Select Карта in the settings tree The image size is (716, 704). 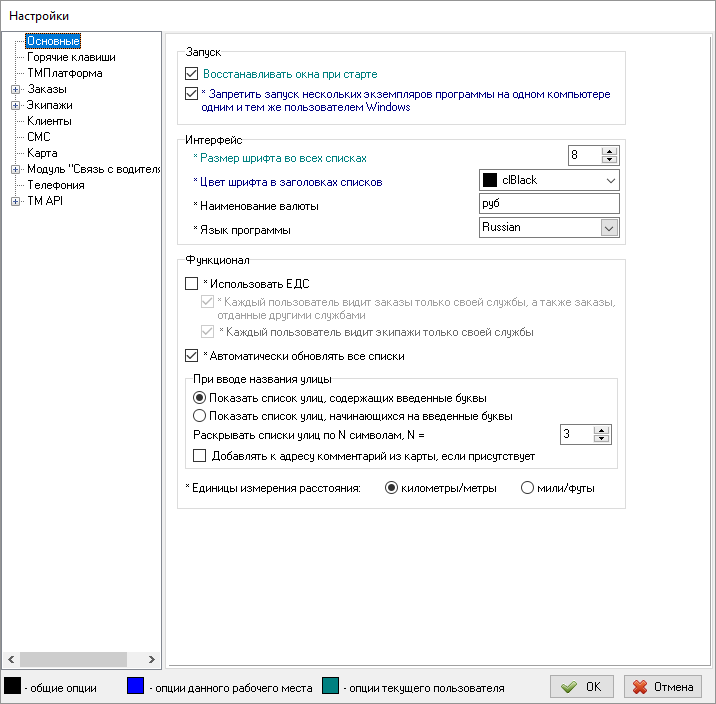point(42,153)
